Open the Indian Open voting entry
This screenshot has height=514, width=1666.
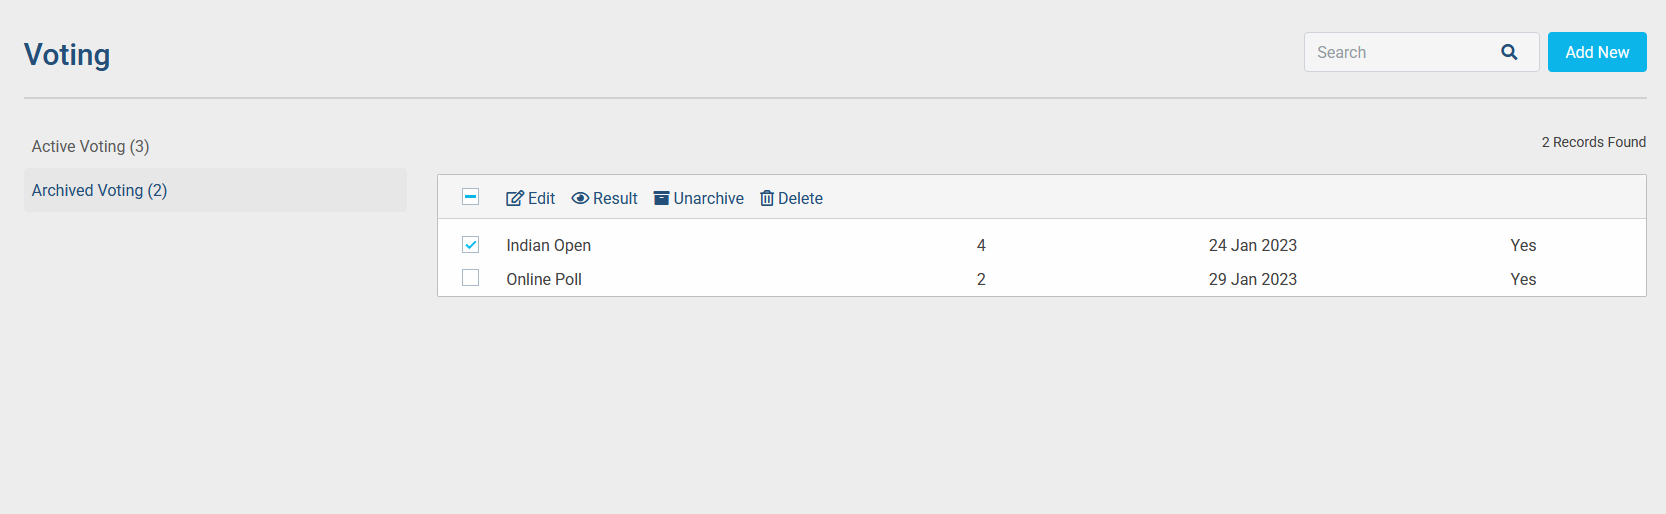[x=548, y=245]
